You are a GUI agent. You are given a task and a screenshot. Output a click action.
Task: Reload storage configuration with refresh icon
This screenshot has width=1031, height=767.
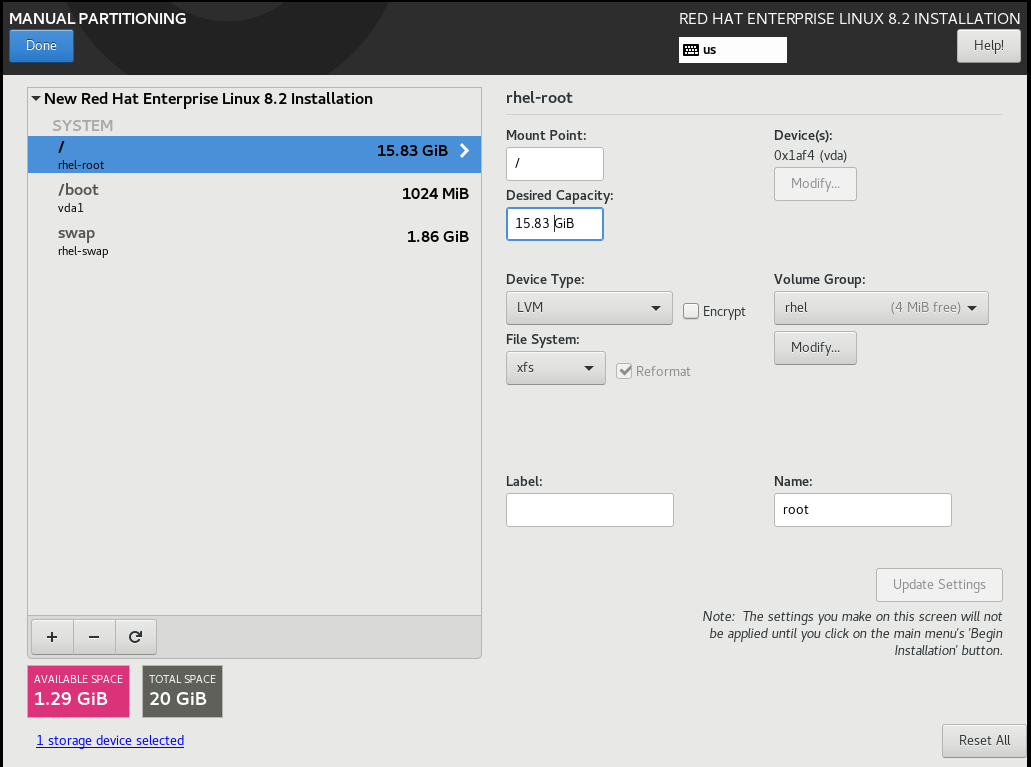135,637
